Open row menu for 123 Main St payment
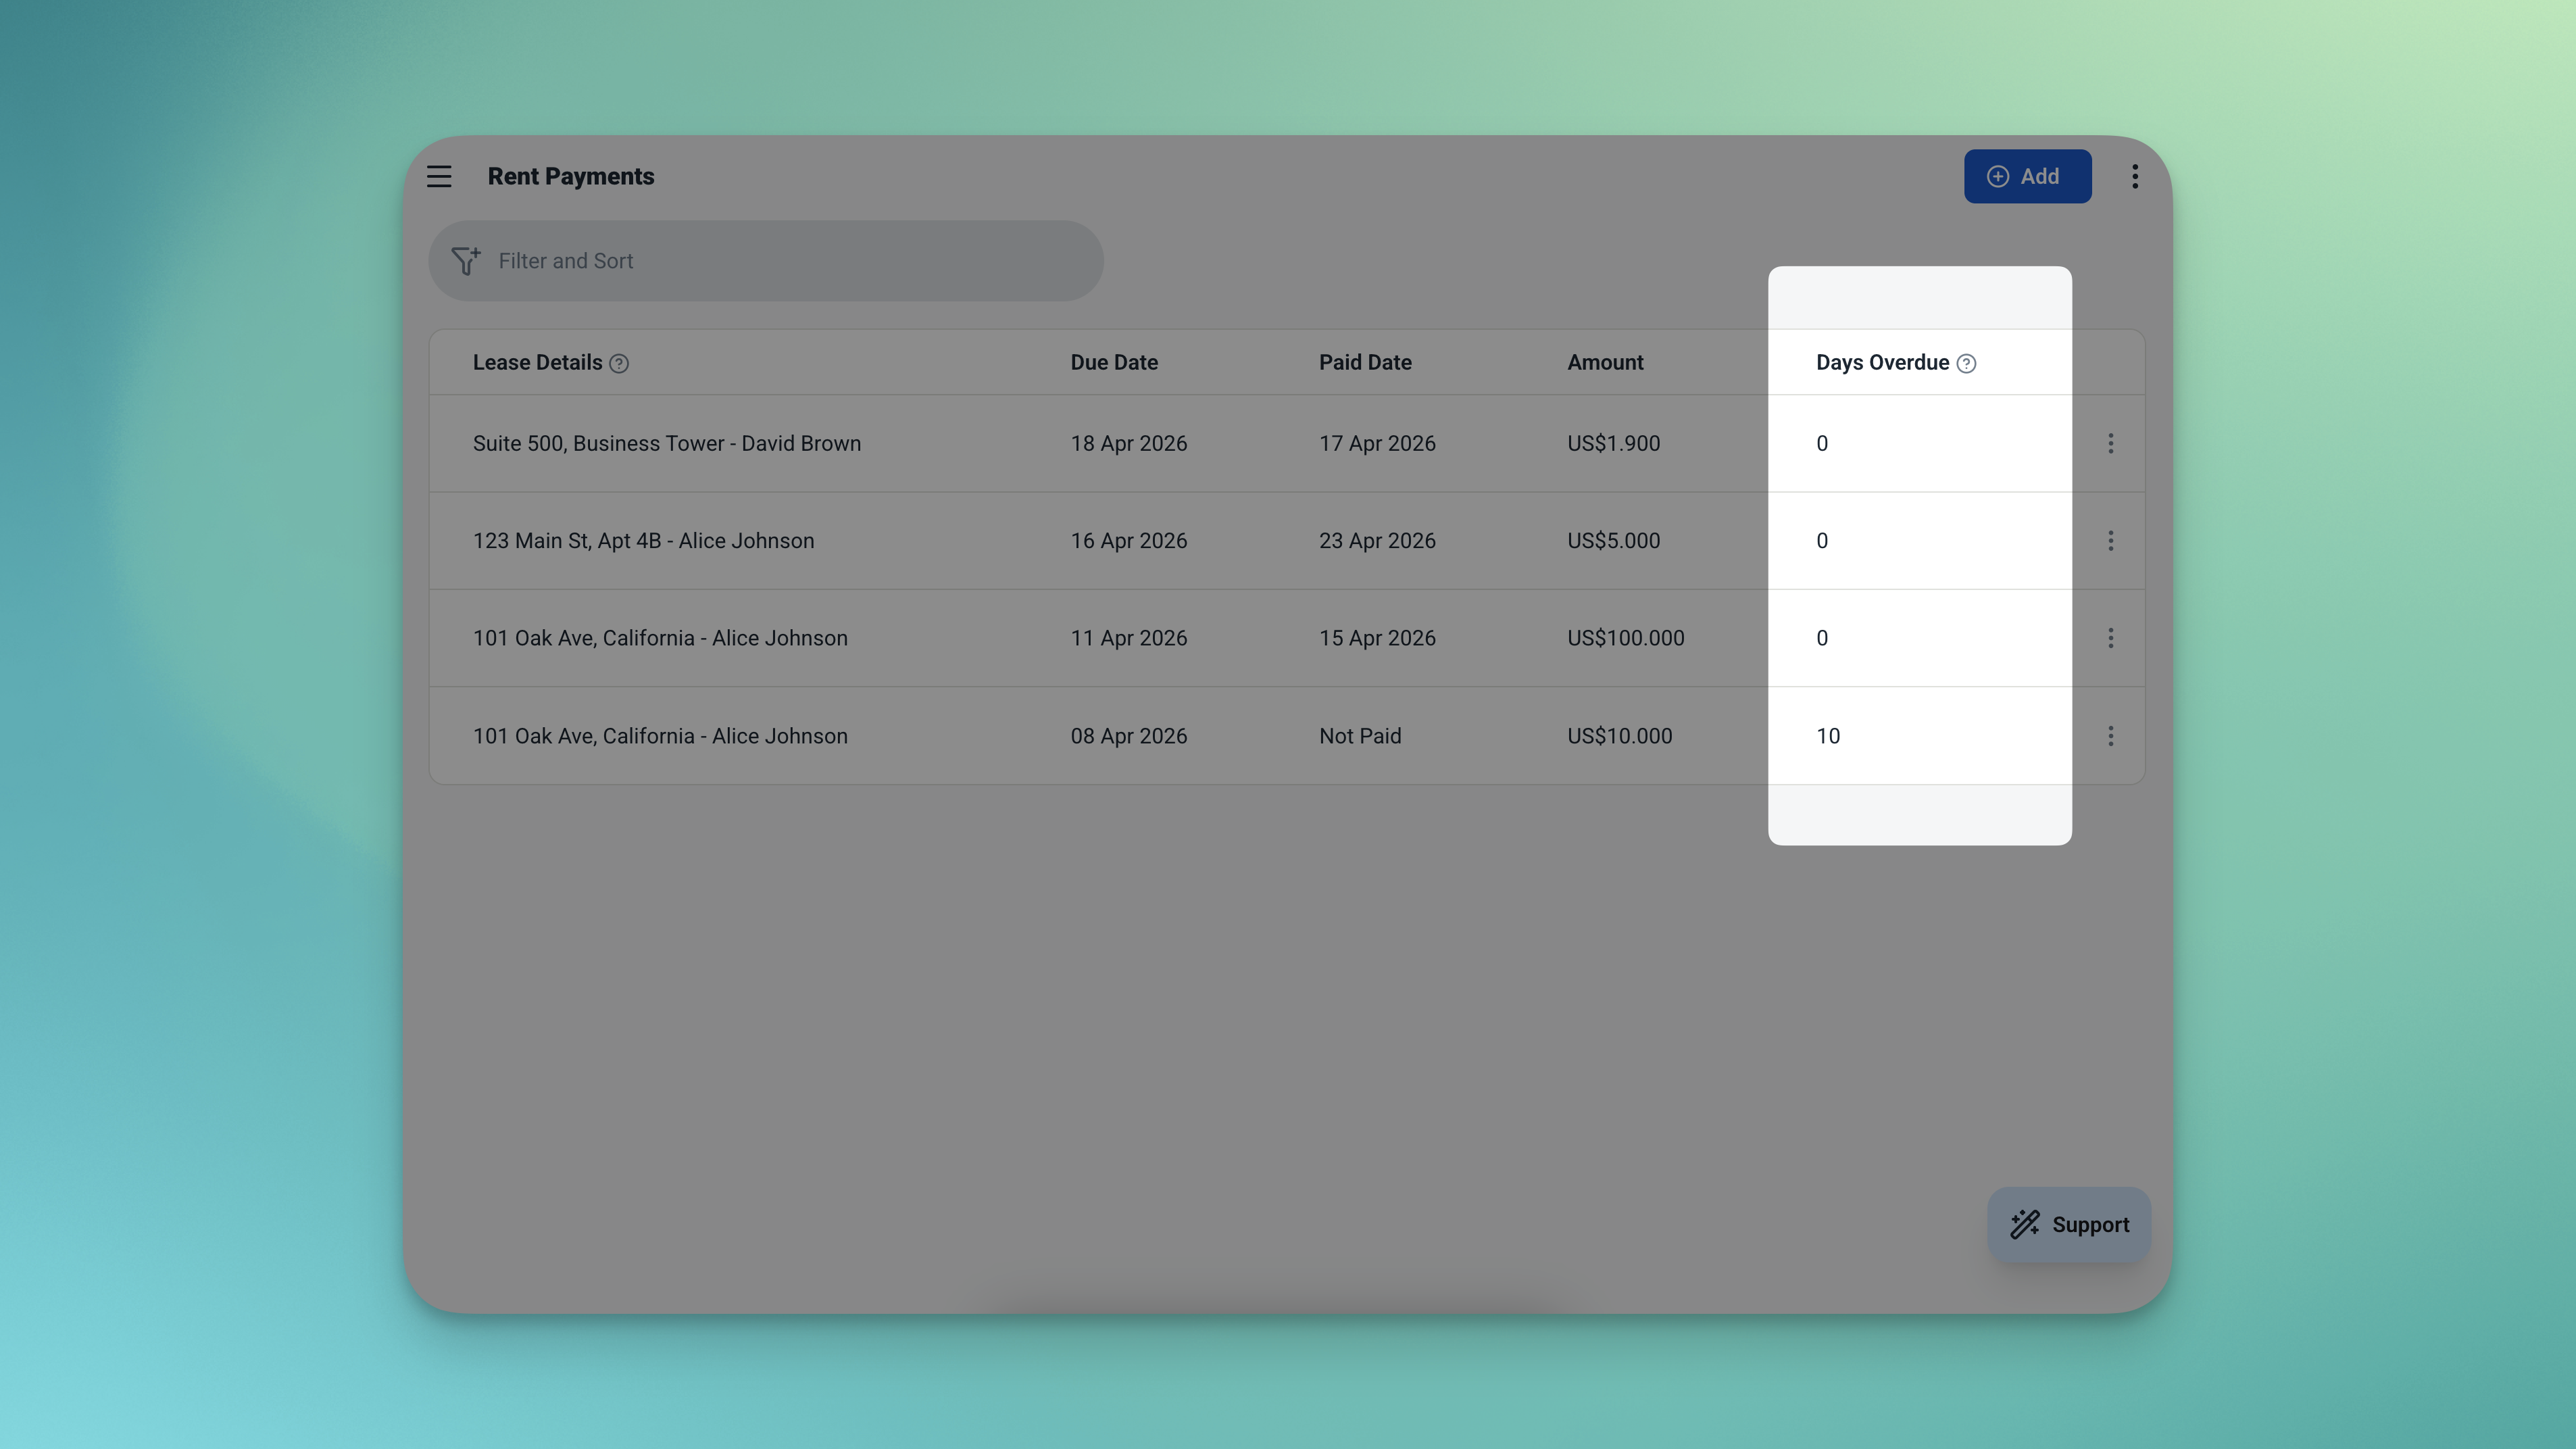This screenshot has height=1449, width=2576. coord(2110,541)
